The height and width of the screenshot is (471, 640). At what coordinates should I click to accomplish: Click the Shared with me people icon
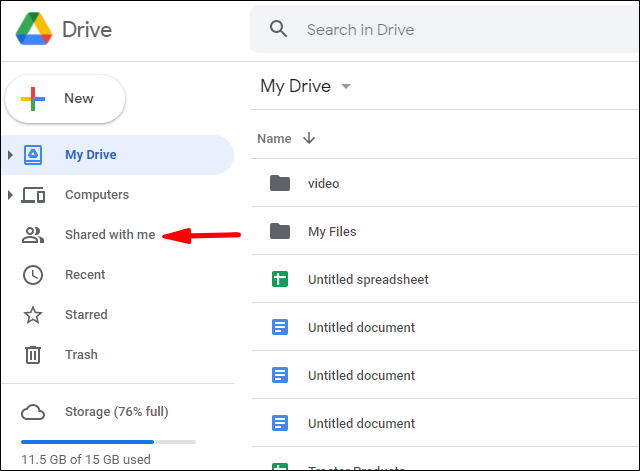click(x=33, y=235)
